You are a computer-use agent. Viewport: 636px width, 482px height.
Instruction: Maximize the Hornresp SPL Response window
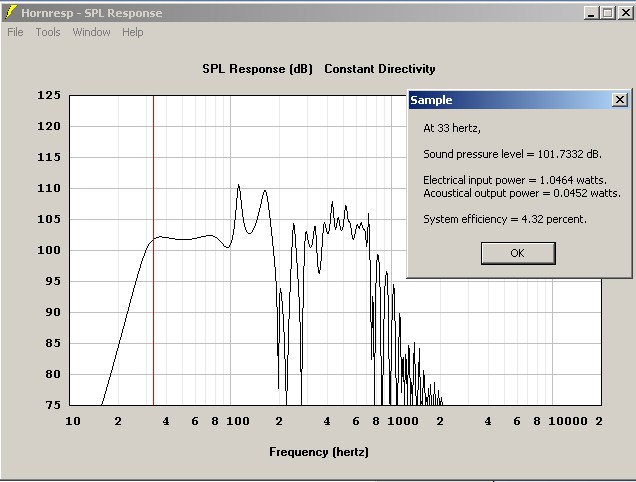coord(608,13)
